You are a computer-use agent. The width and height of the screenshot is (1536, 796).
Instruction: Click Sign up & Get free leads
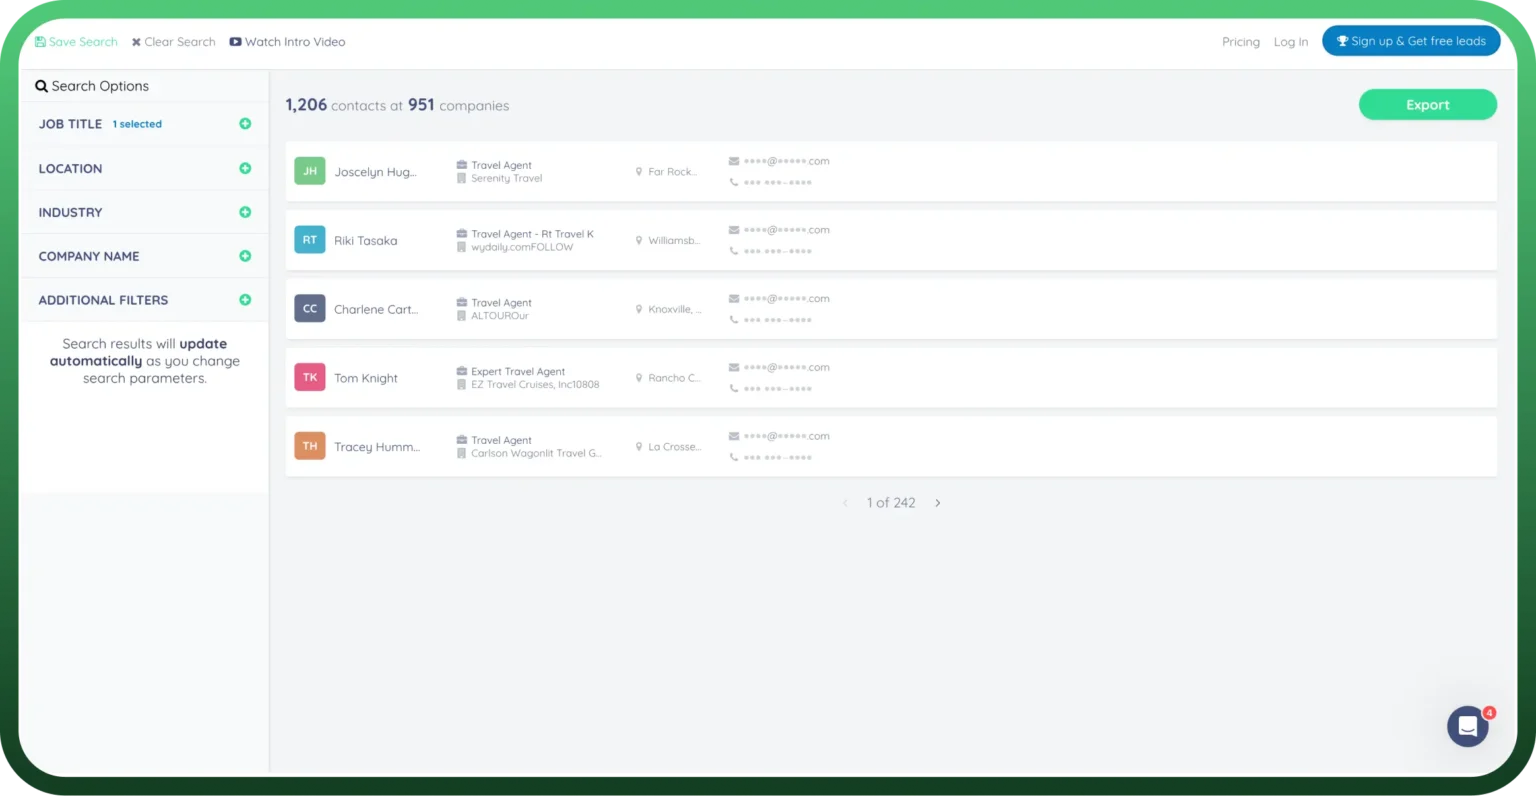pyautogui.click(x=1411, y=41)
